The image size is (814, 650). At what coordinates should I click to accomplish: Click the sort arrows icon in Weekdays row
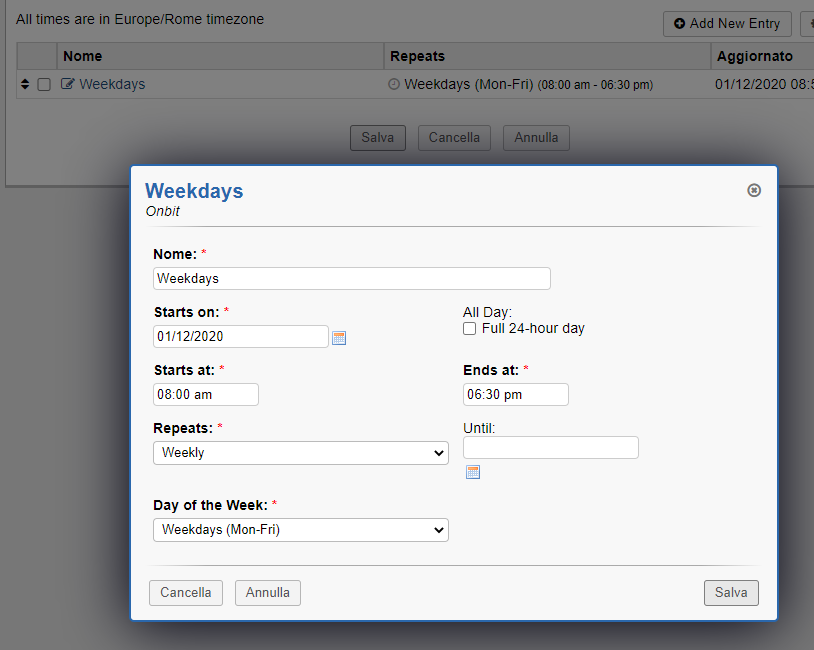[25, 85]
